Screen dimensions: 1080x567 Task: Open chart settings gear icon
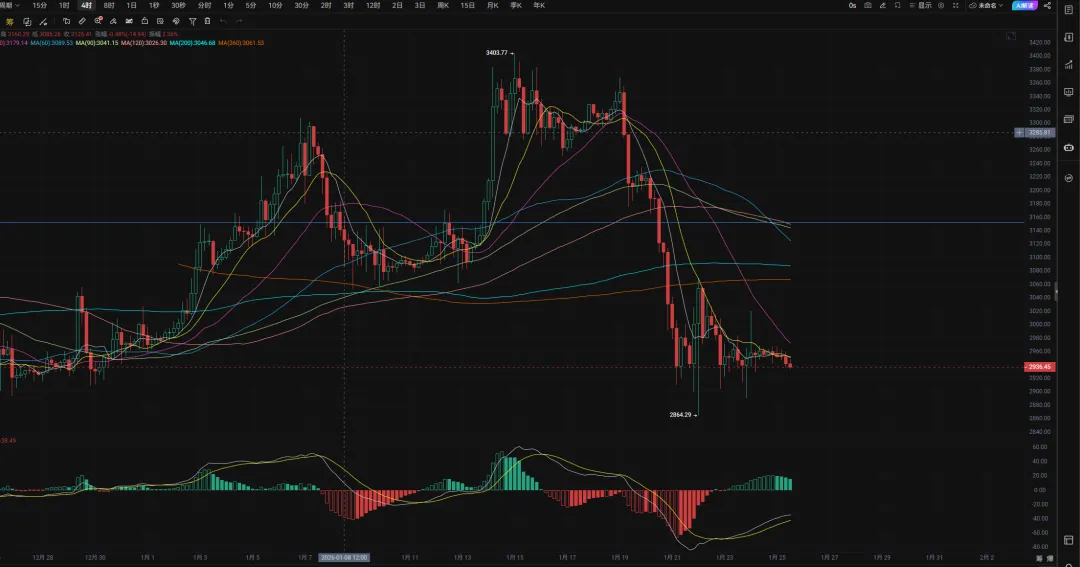942,6
